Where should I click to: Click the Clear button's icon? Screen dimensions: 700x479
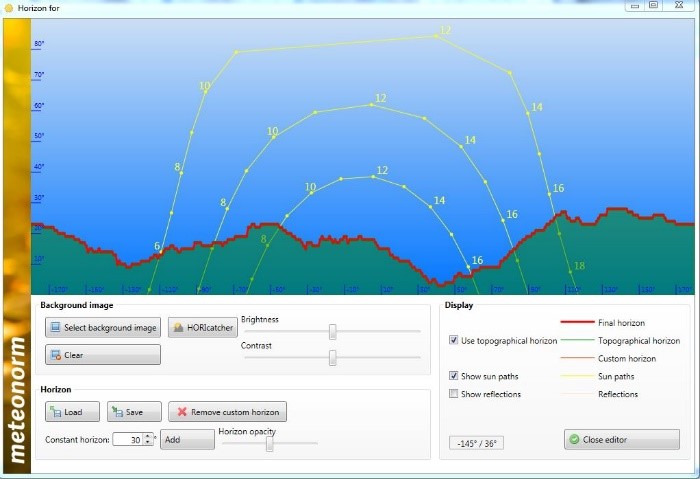coord(56,355)
